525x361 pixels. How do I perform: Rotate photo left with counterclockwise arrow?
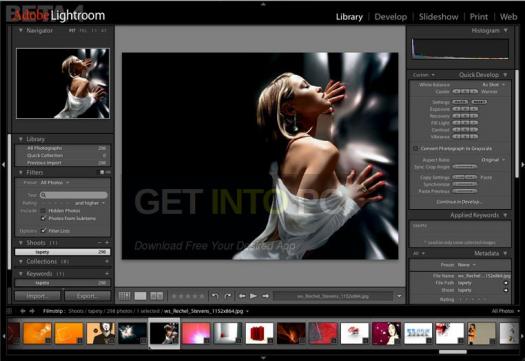click(x=215, y=296)
